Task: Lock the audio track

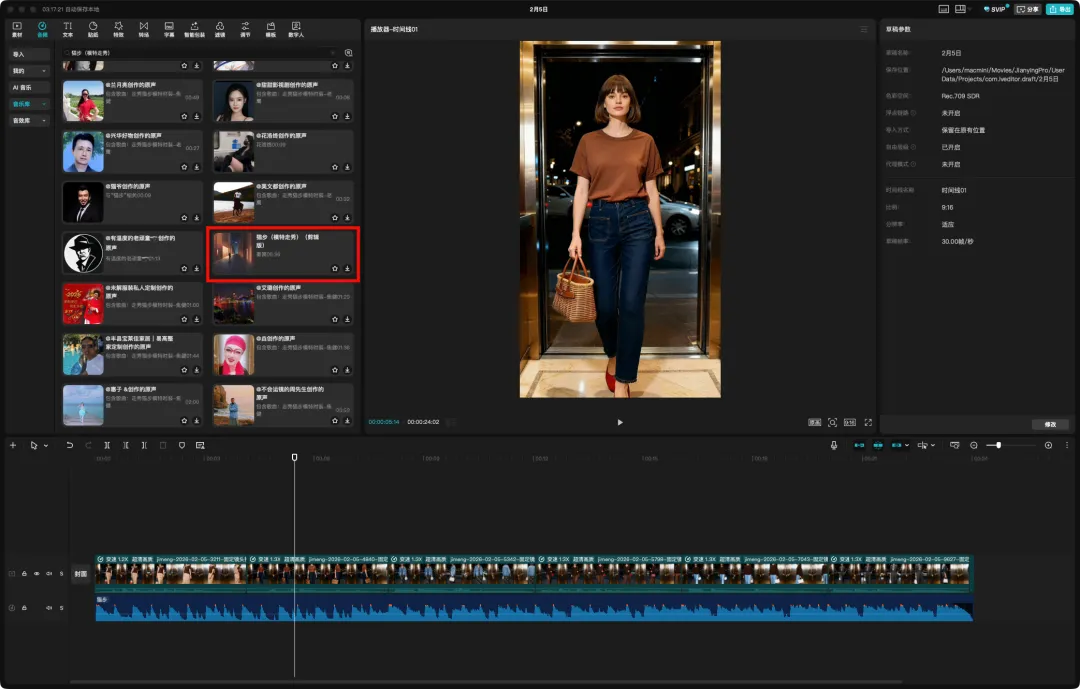Action: click(24, 607)
